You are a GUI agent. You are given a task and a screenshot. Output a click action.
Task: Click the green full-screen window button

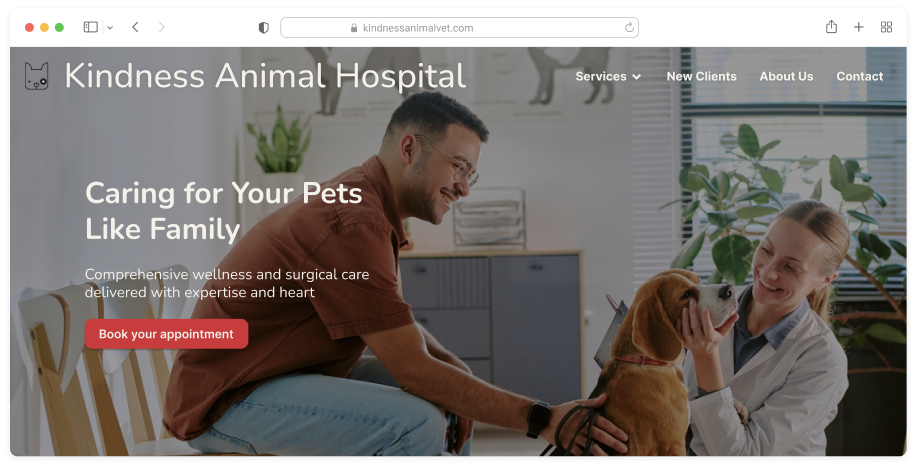pyautogui.click(x=59, y=27)
